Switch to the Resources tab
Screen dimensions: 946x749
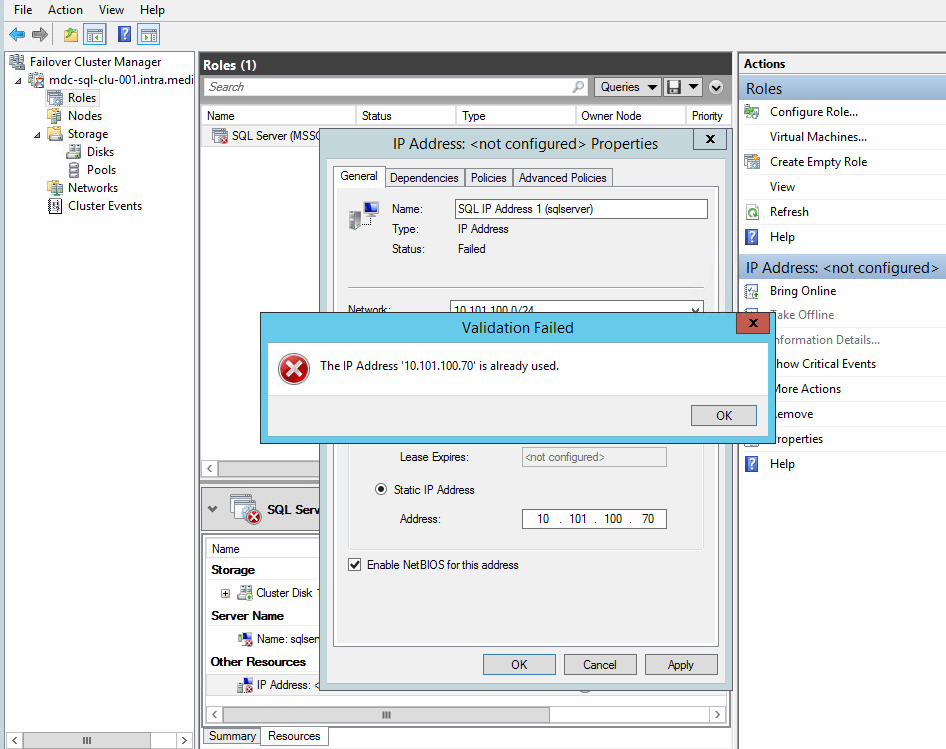294,736
